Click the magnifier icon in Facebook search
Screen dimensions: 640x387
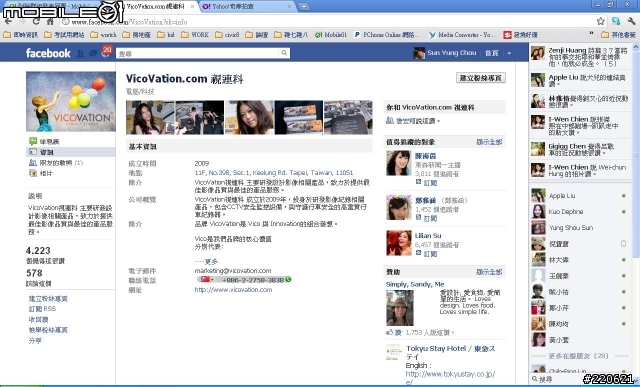[284, 53]
